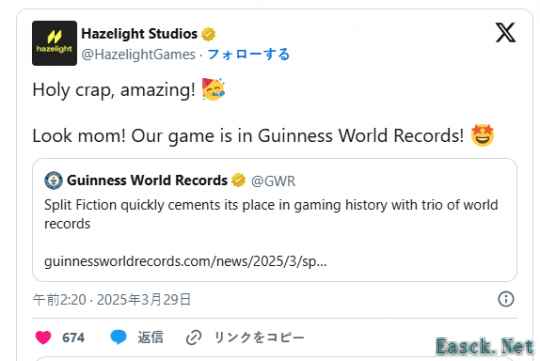Like the tweet with heart icon
Screen dimensions: 540x361
(x=43, y=337)
